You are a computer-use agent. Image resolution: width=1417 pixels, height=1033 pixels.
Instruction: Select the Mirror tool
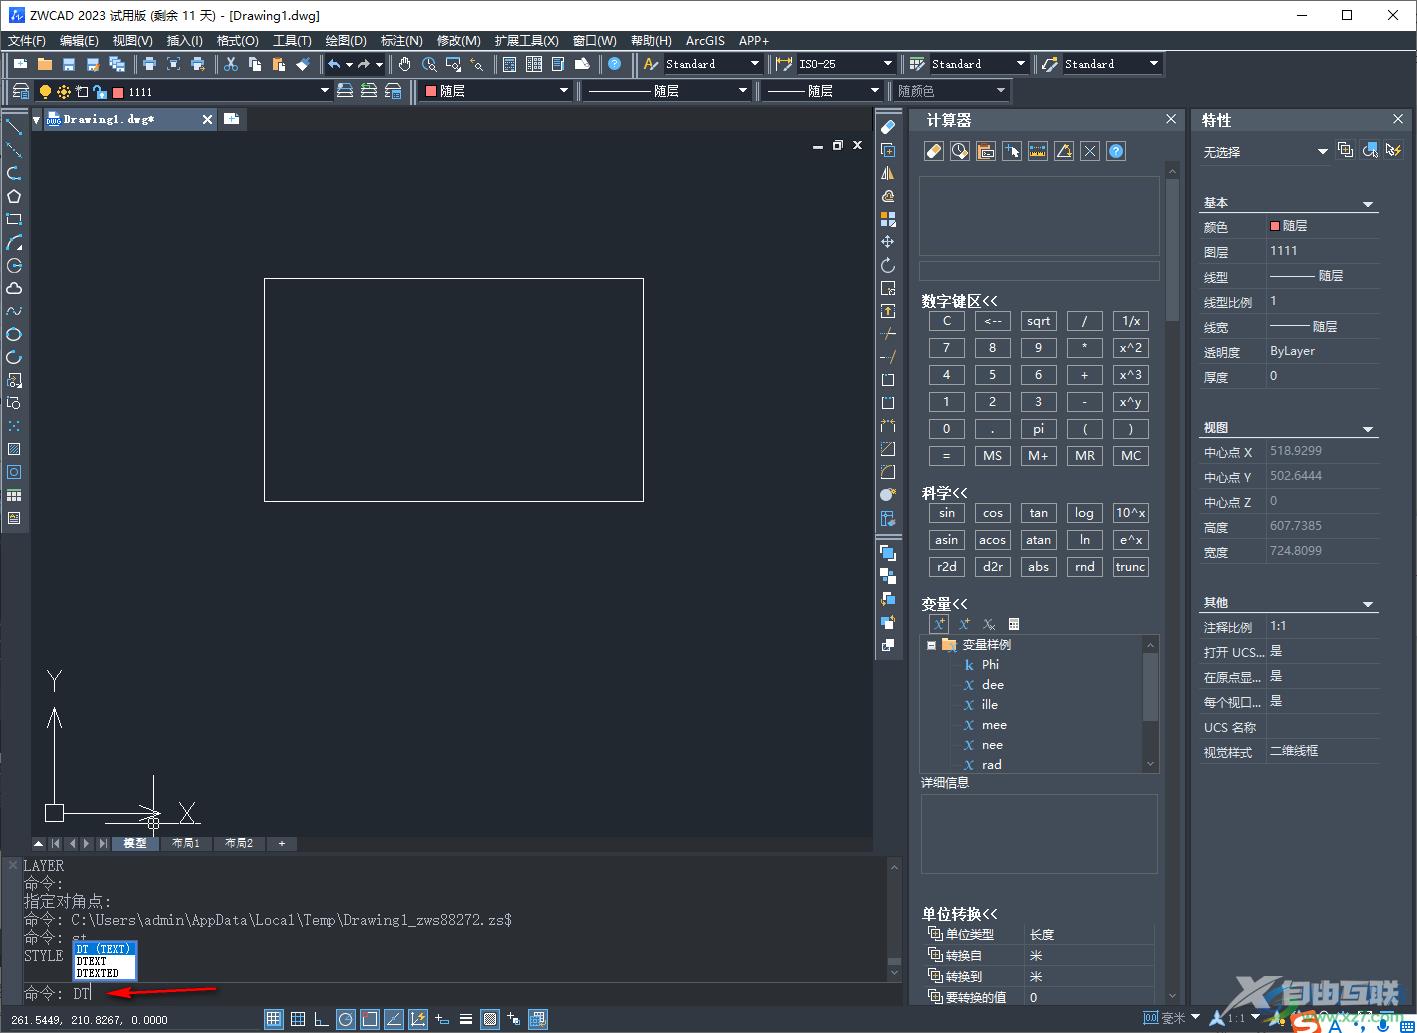tap(887, 173)
